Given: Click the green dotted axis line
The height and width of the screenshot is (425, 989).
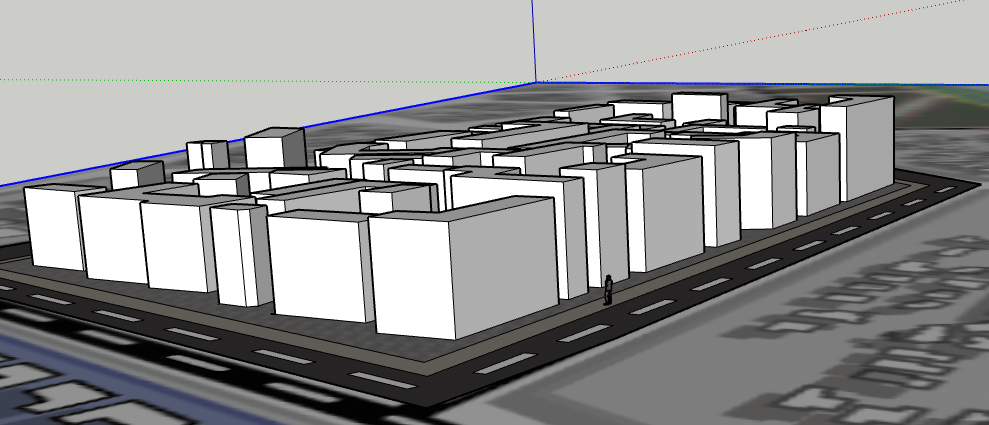Looking at the screenshot, I should [250, 80].
